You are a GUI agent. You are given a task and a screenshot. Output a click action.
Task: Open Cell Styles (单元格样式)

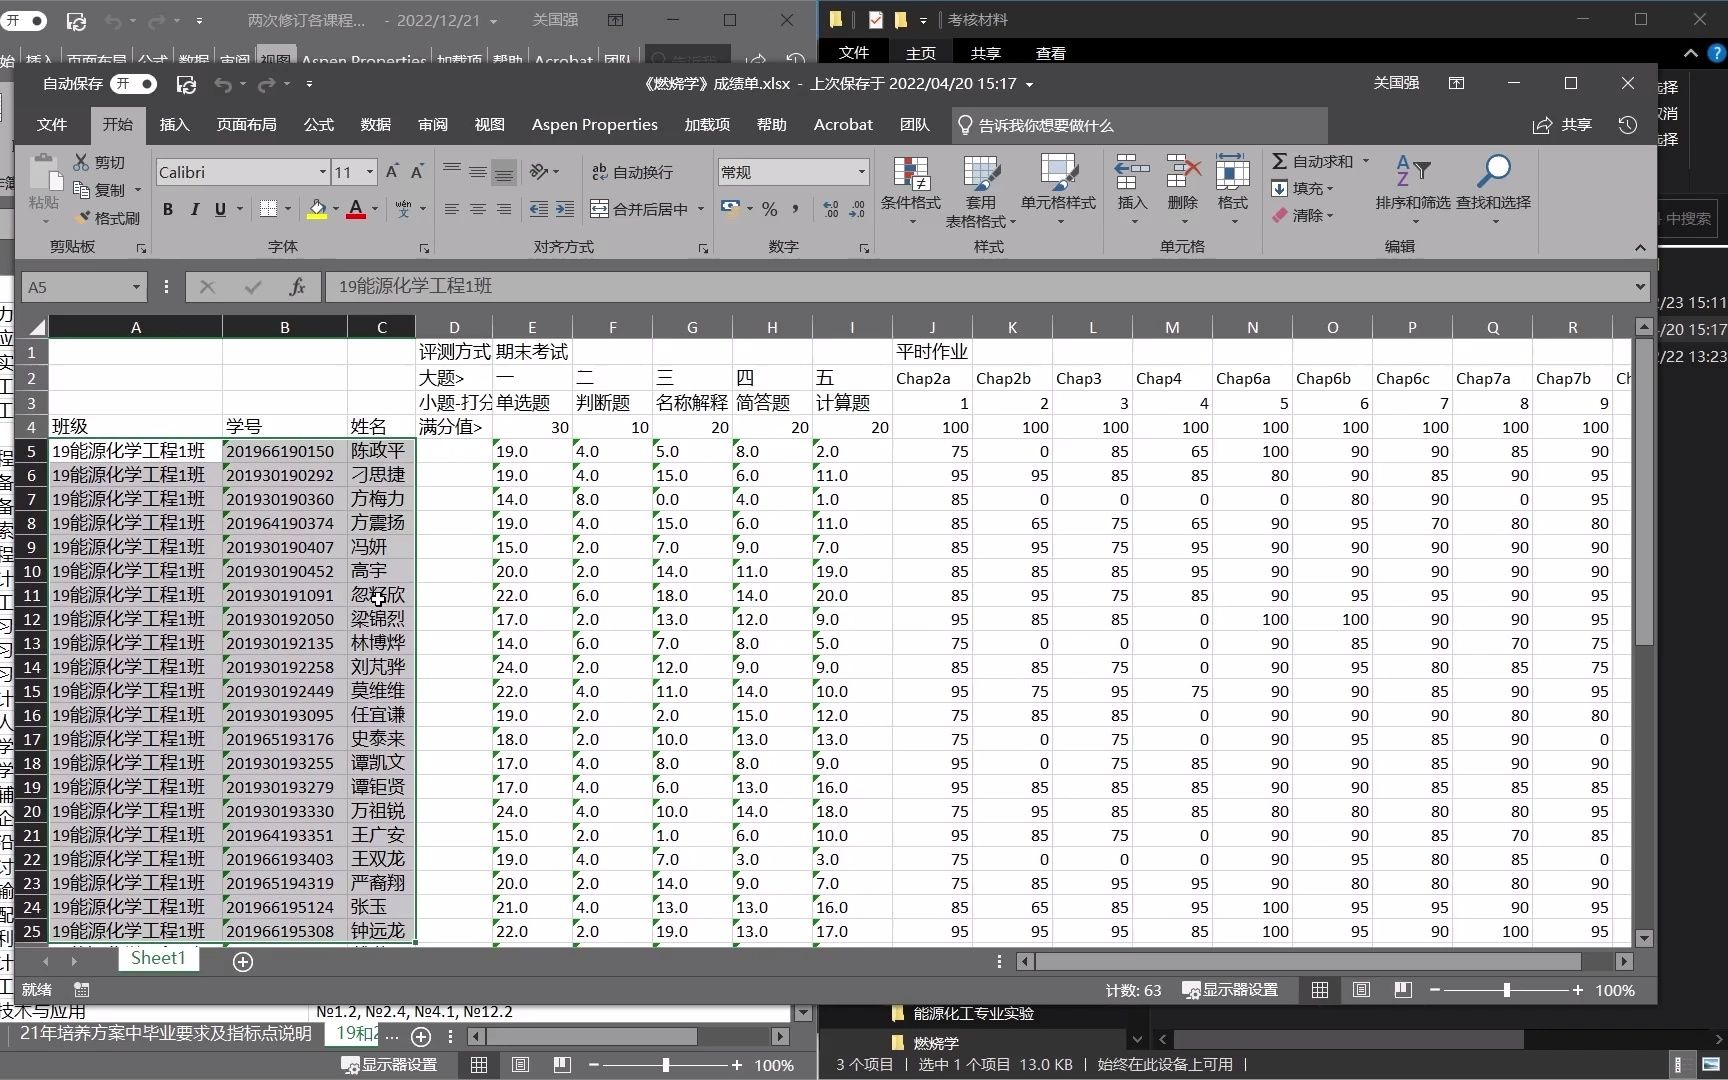[1058, 190]
